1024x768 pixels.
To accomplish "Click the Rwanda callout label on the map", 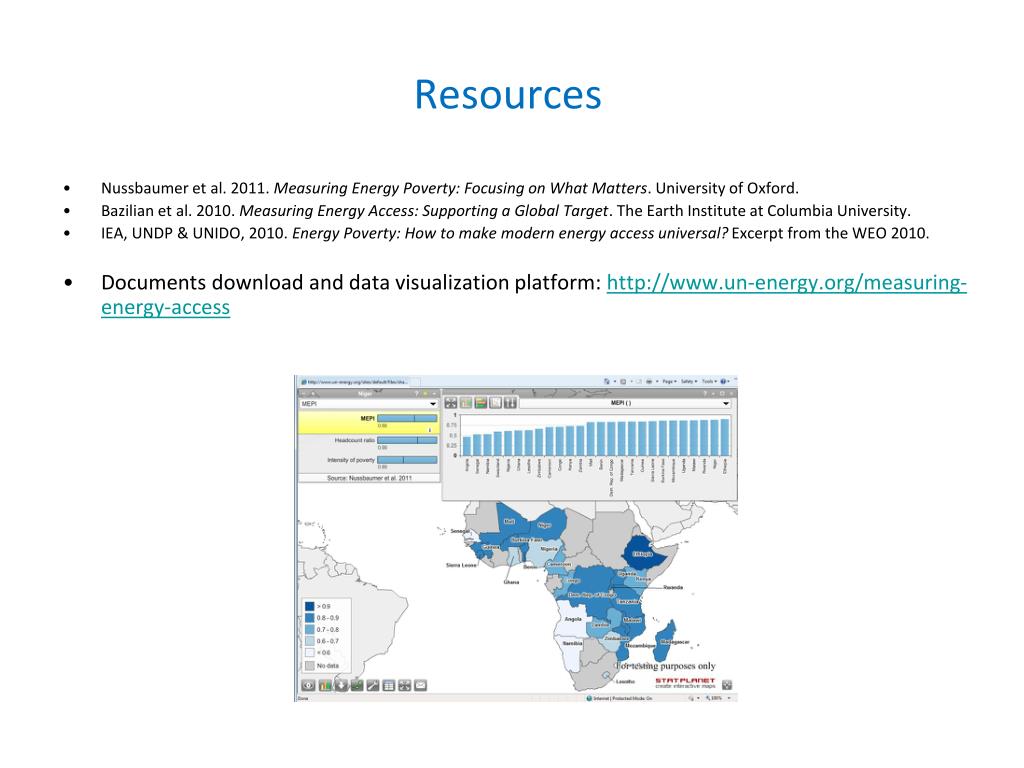I will (673, 587).
